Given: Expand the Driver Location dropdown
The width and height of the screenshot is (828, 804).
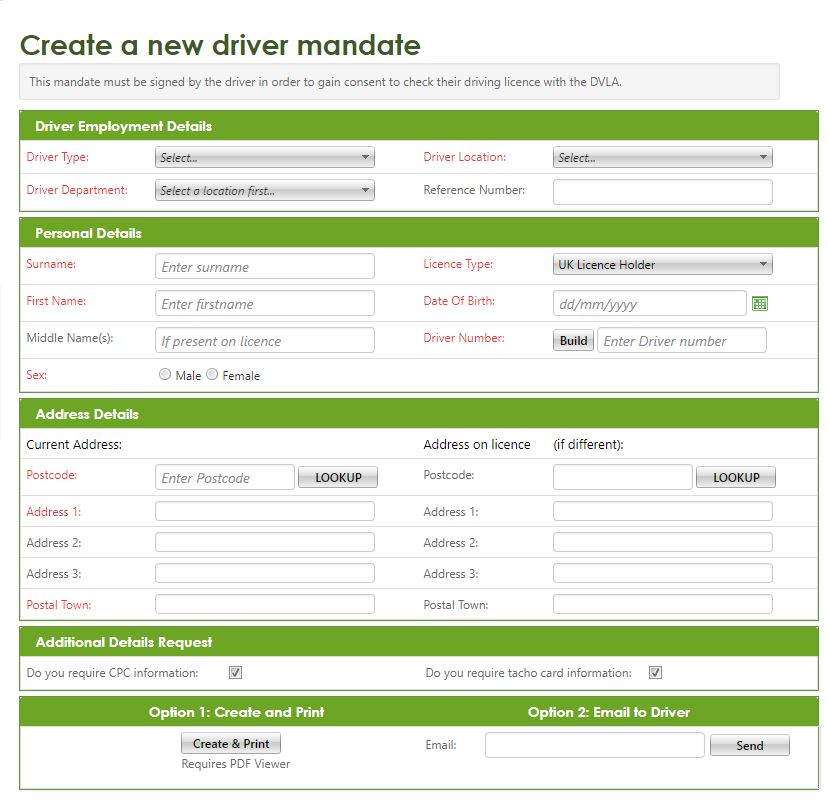Looking at the screenshot, I should (x=662, y=158).
